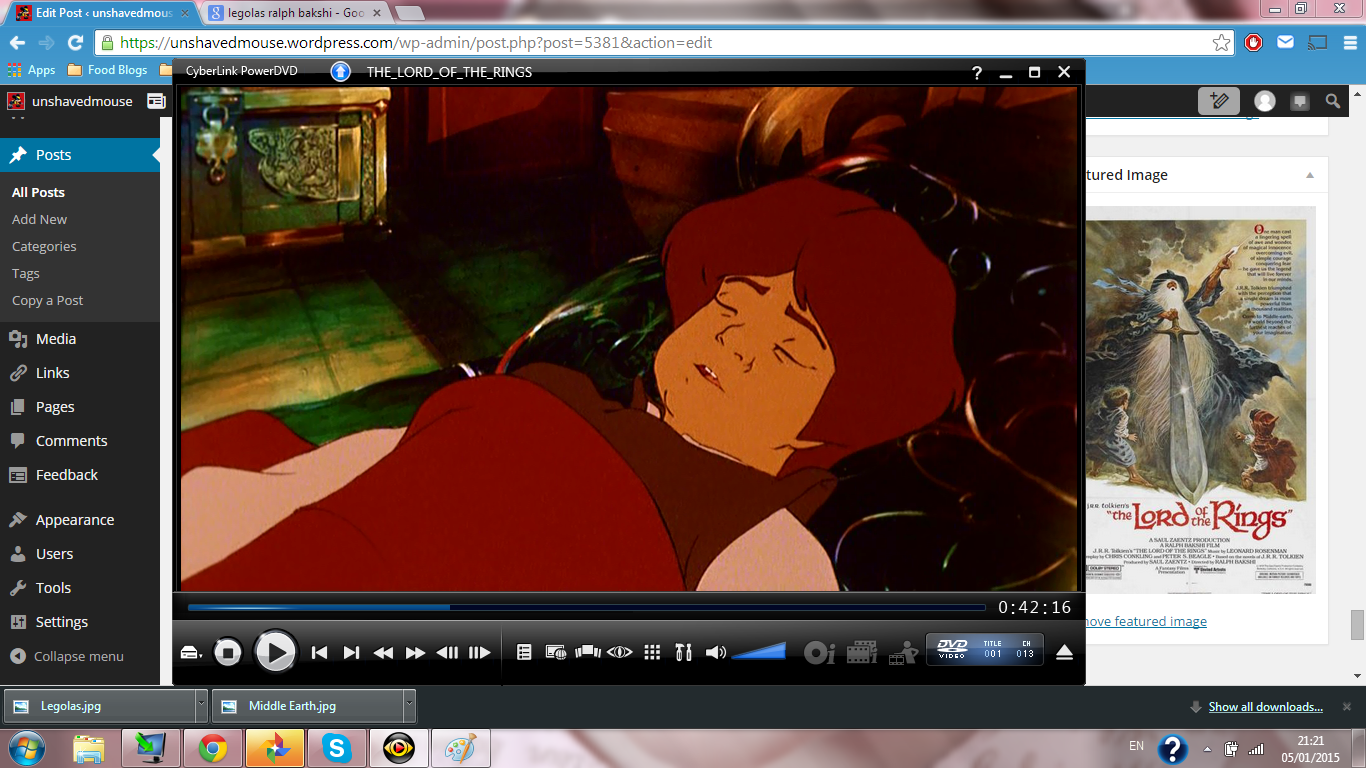Open the dropdown arrow for Legolas.jpg download
Viewport: 1366px width, 768px height.
(201, 705)
